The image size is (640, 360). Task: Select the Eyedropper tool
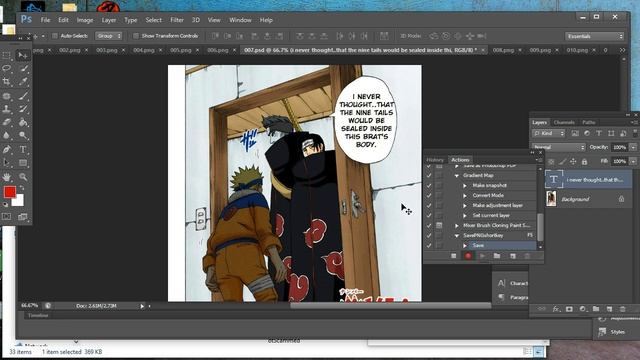(23, 82)
